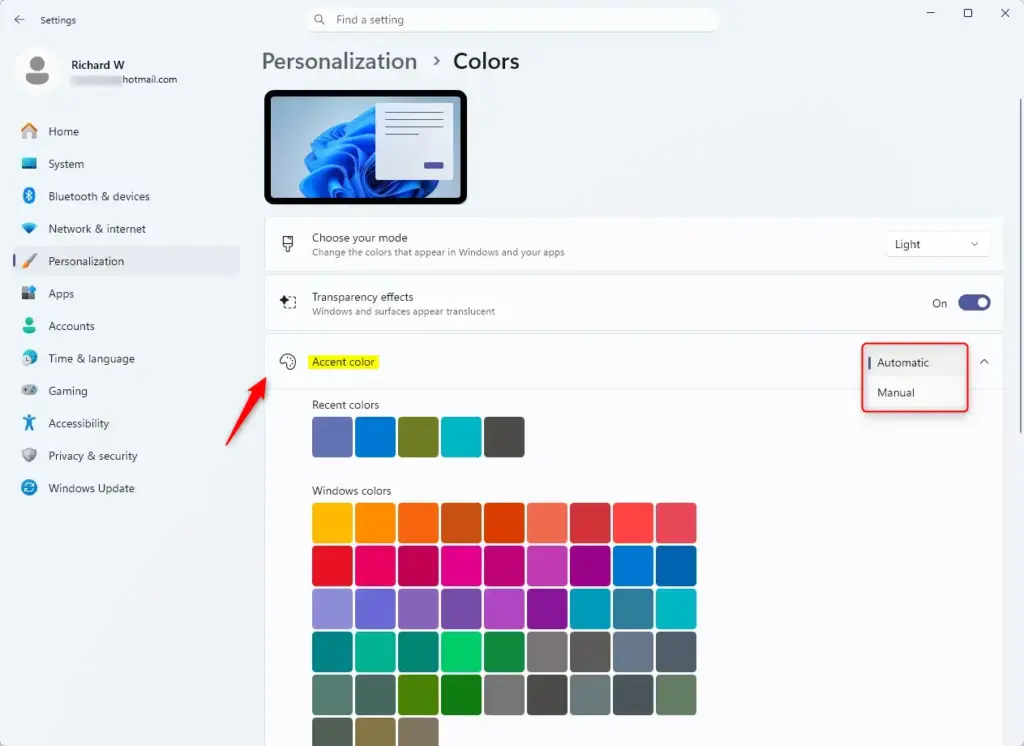Select Manual accent color option
The width and height of the screenshot is (1024, 746).
(914, 393)
